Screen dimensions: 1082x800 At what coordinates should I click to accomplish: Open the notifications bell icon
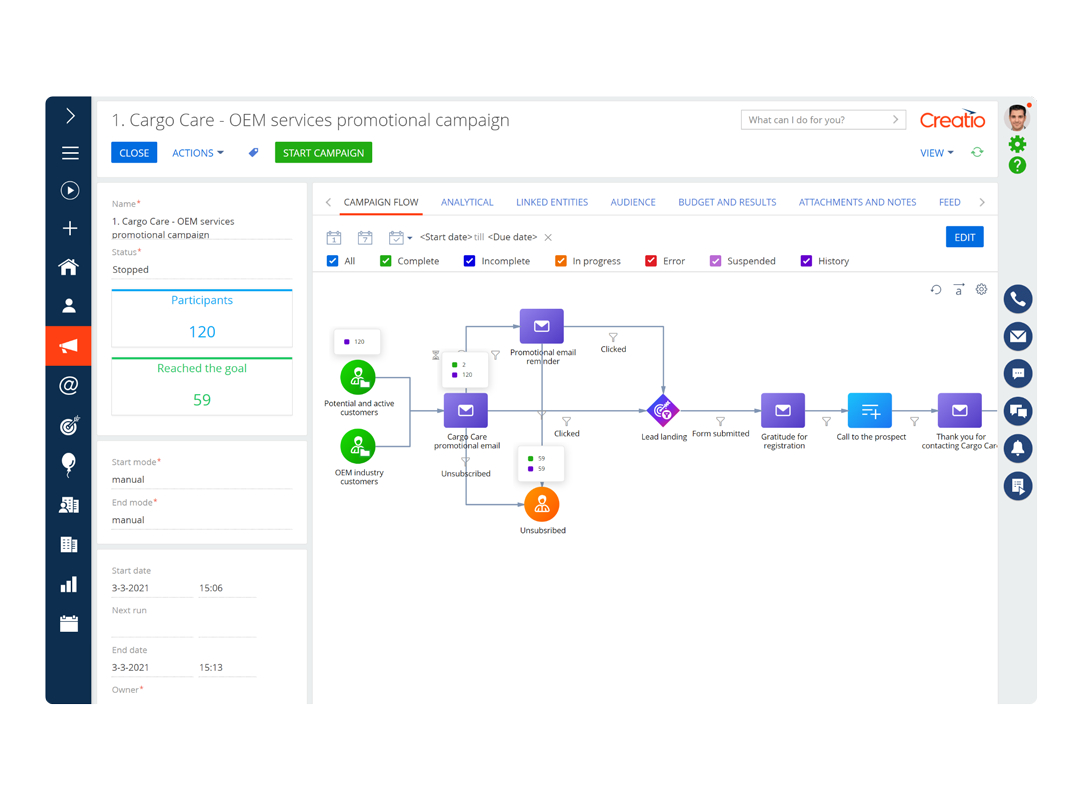[x=1018, y=449]
